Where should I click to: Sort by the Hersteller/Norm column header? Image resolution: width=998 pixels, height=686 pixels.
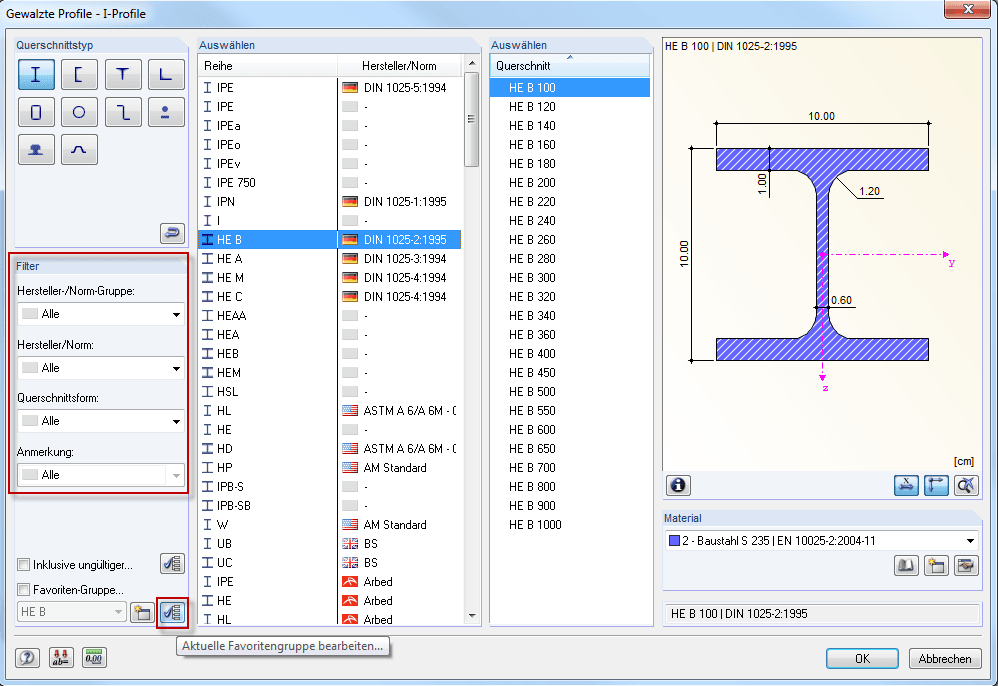tap(399, 66)
